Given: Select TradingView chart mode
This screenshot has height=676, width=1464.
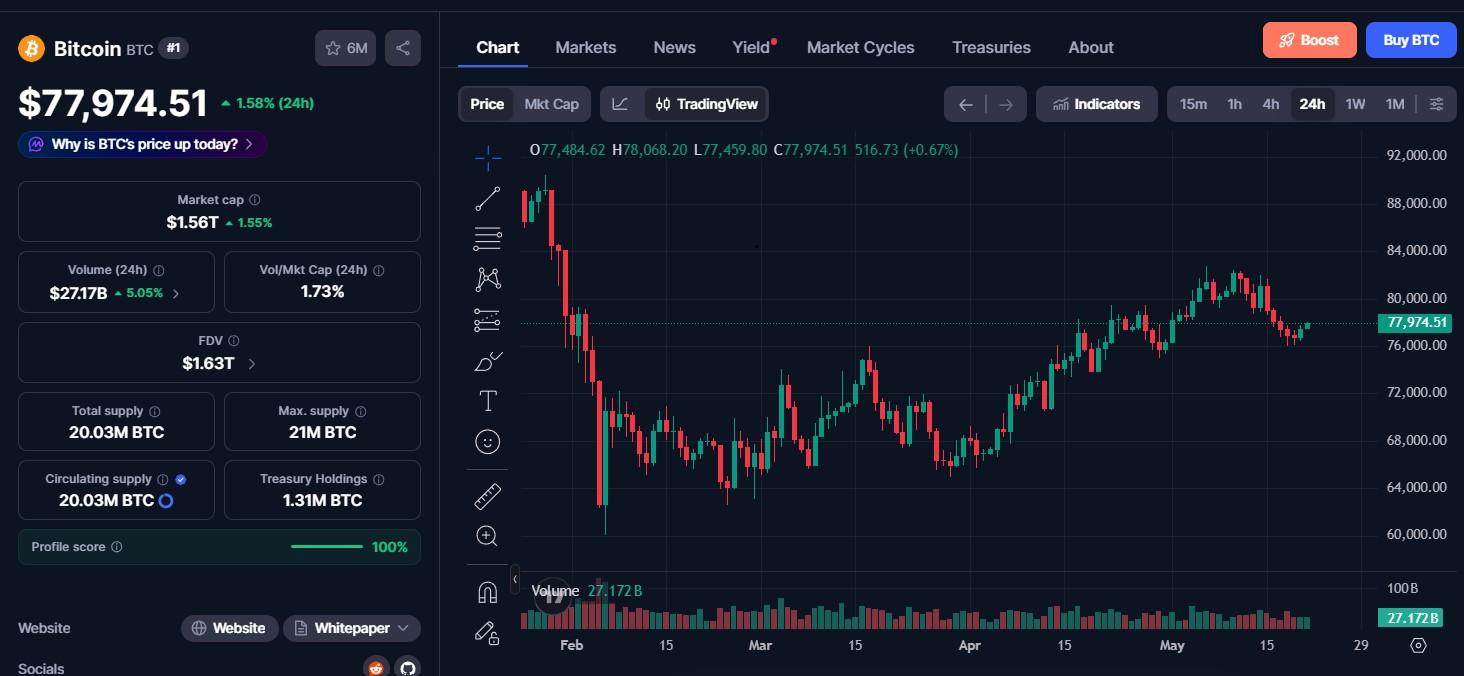Looking at the screenshot, I should tap(707, 104).
